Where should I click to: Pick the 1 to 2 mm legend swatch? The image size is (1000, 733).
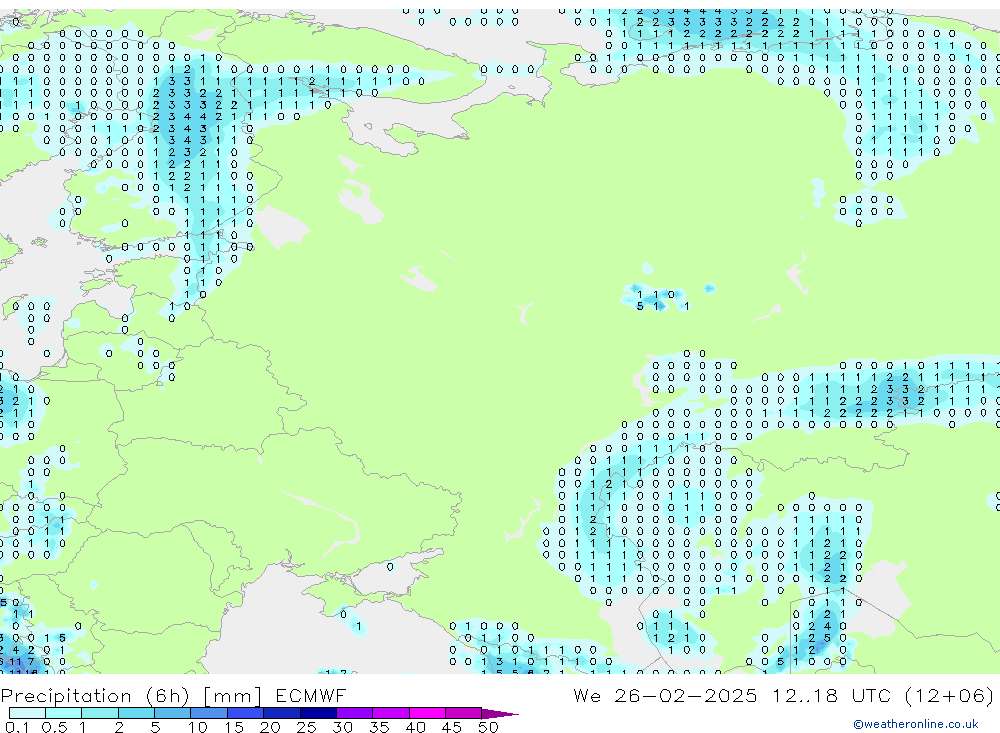[100, 713]
